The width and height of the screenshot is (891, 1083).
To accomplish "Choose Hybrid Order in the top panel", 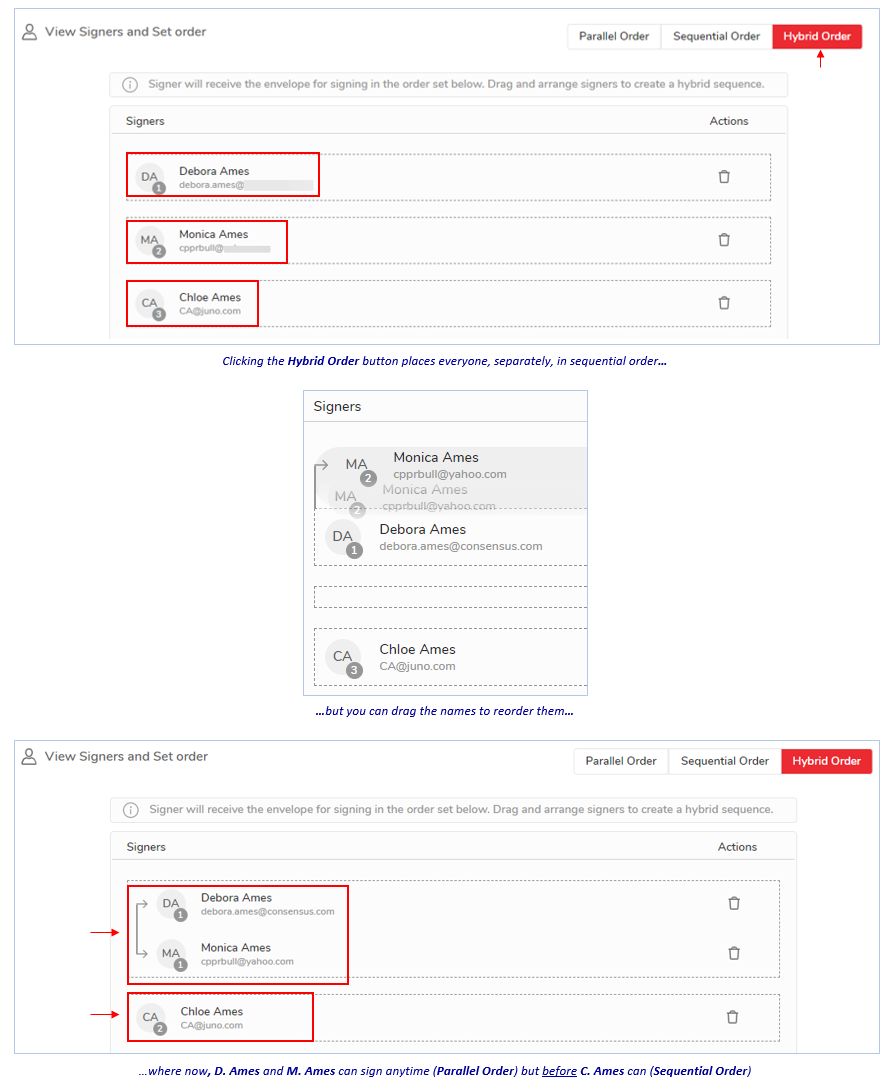I will pos(817,37).
